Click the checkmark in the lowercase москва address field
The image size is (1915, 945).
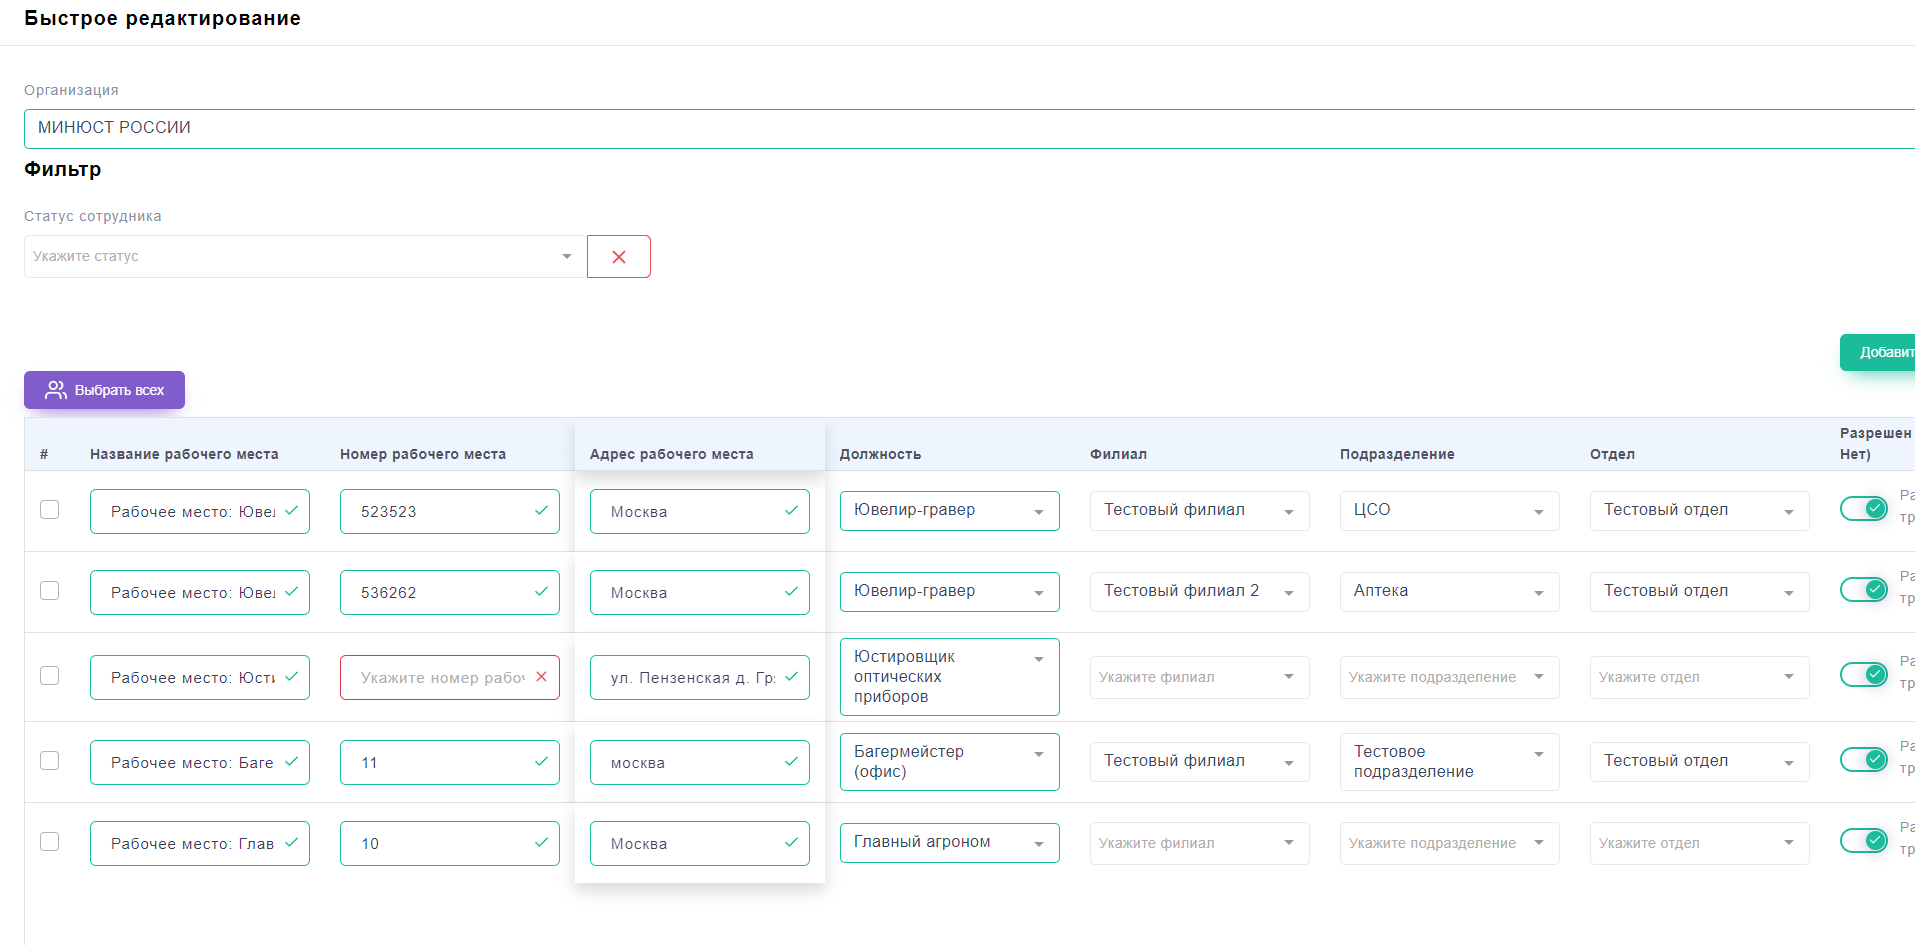tap(791, 762)
